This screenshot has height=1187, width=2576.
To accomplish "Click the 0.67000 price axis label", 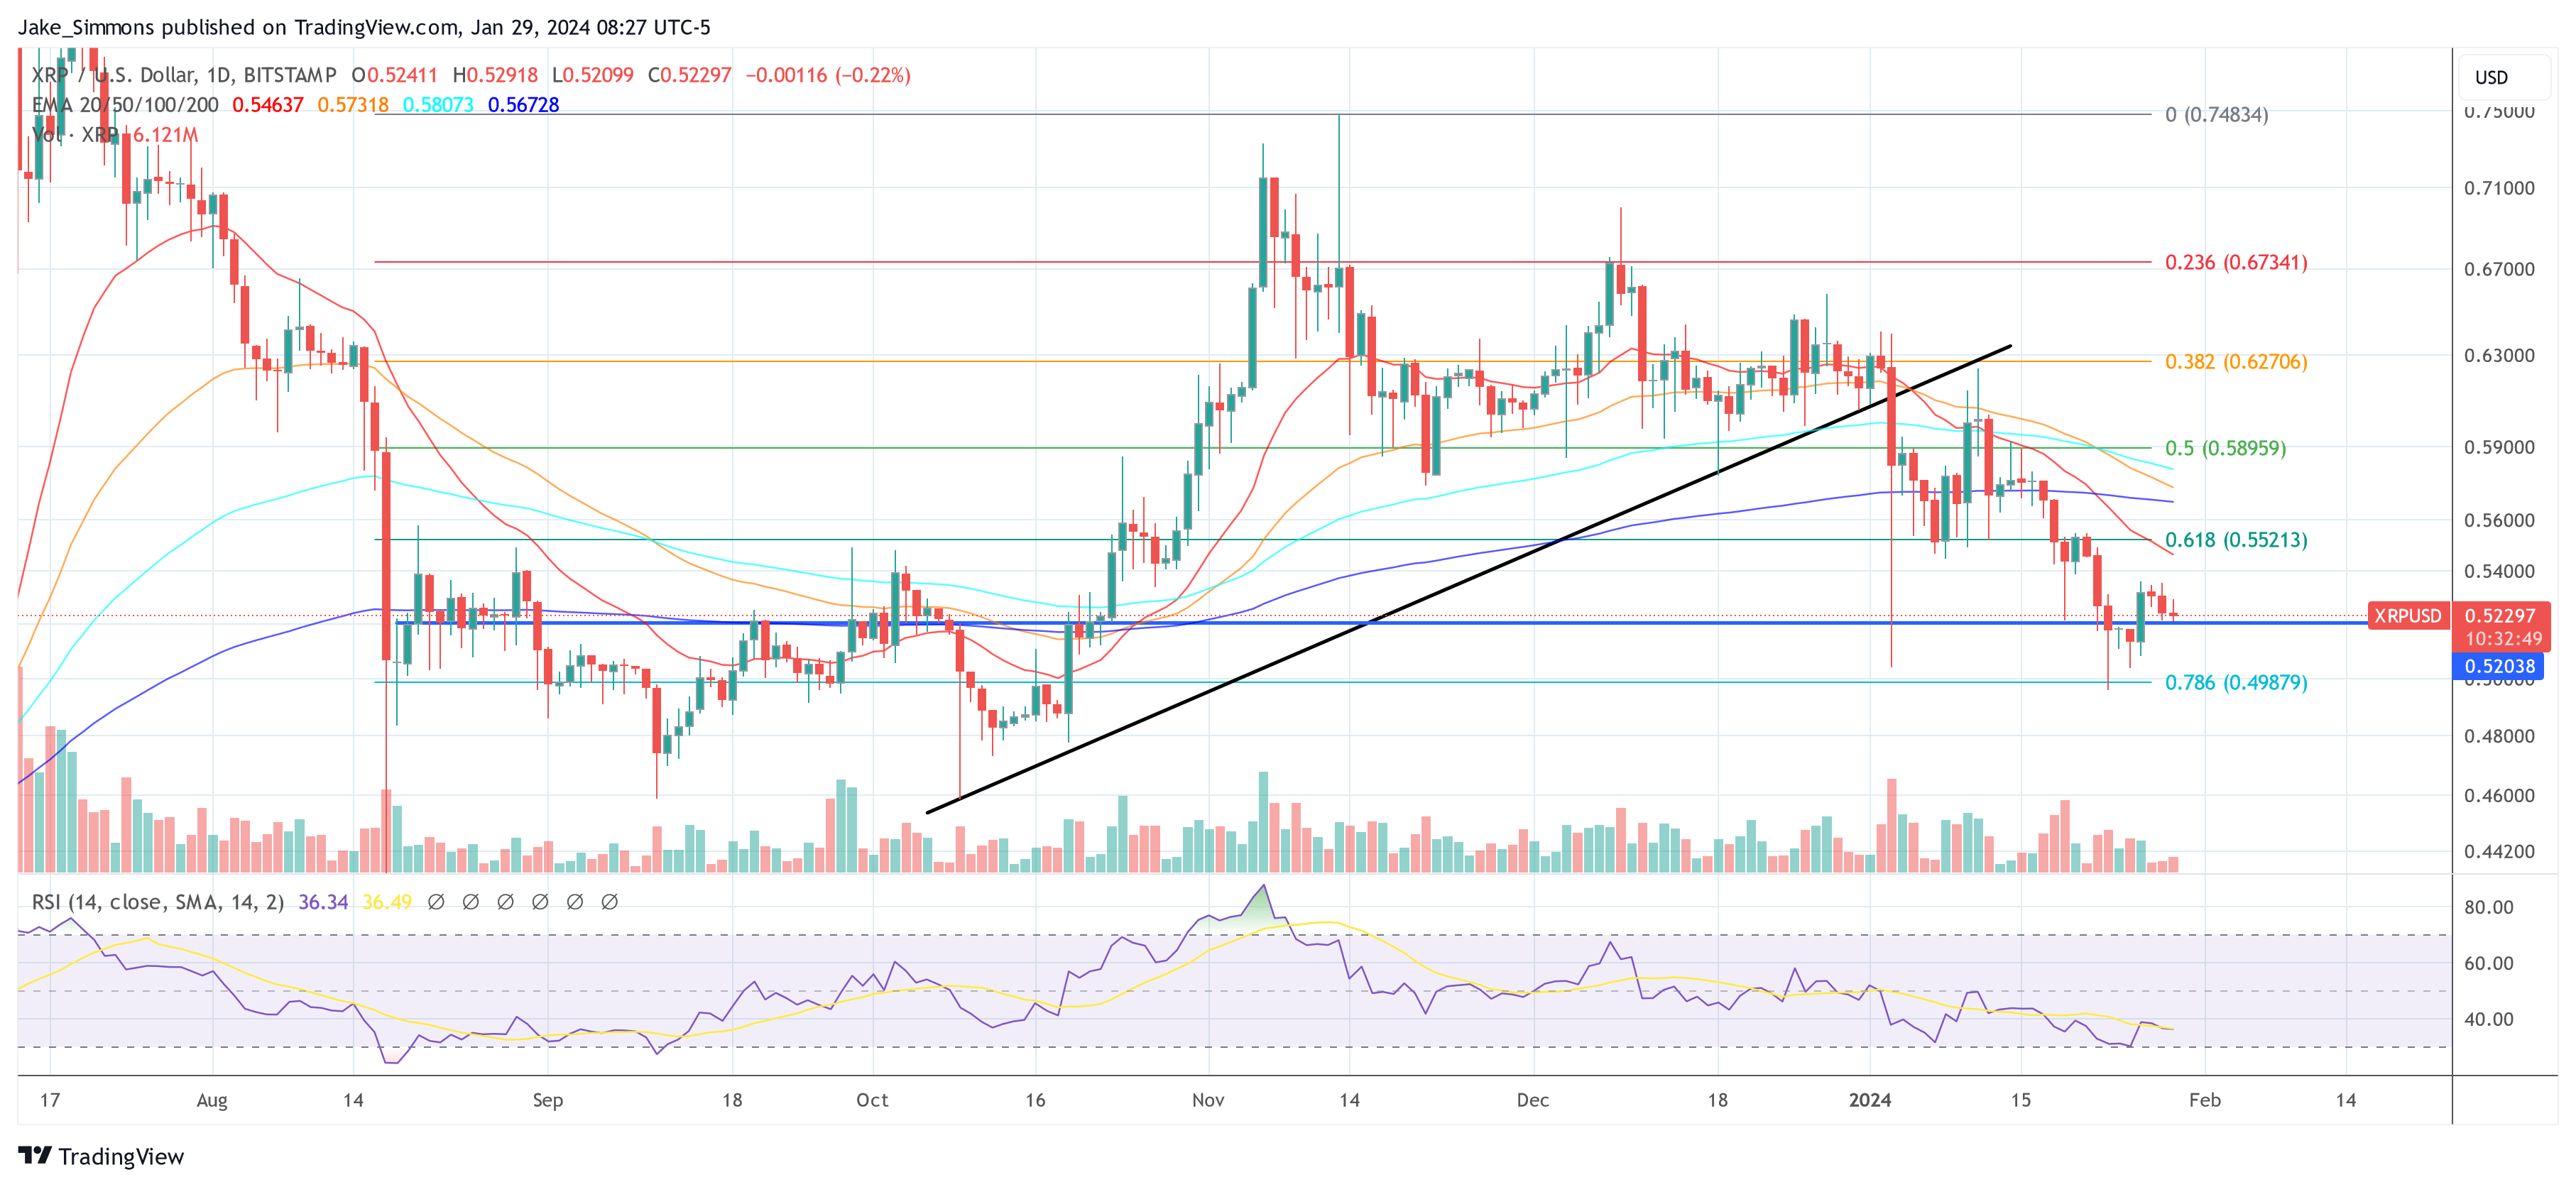I will click(2499, 269).
